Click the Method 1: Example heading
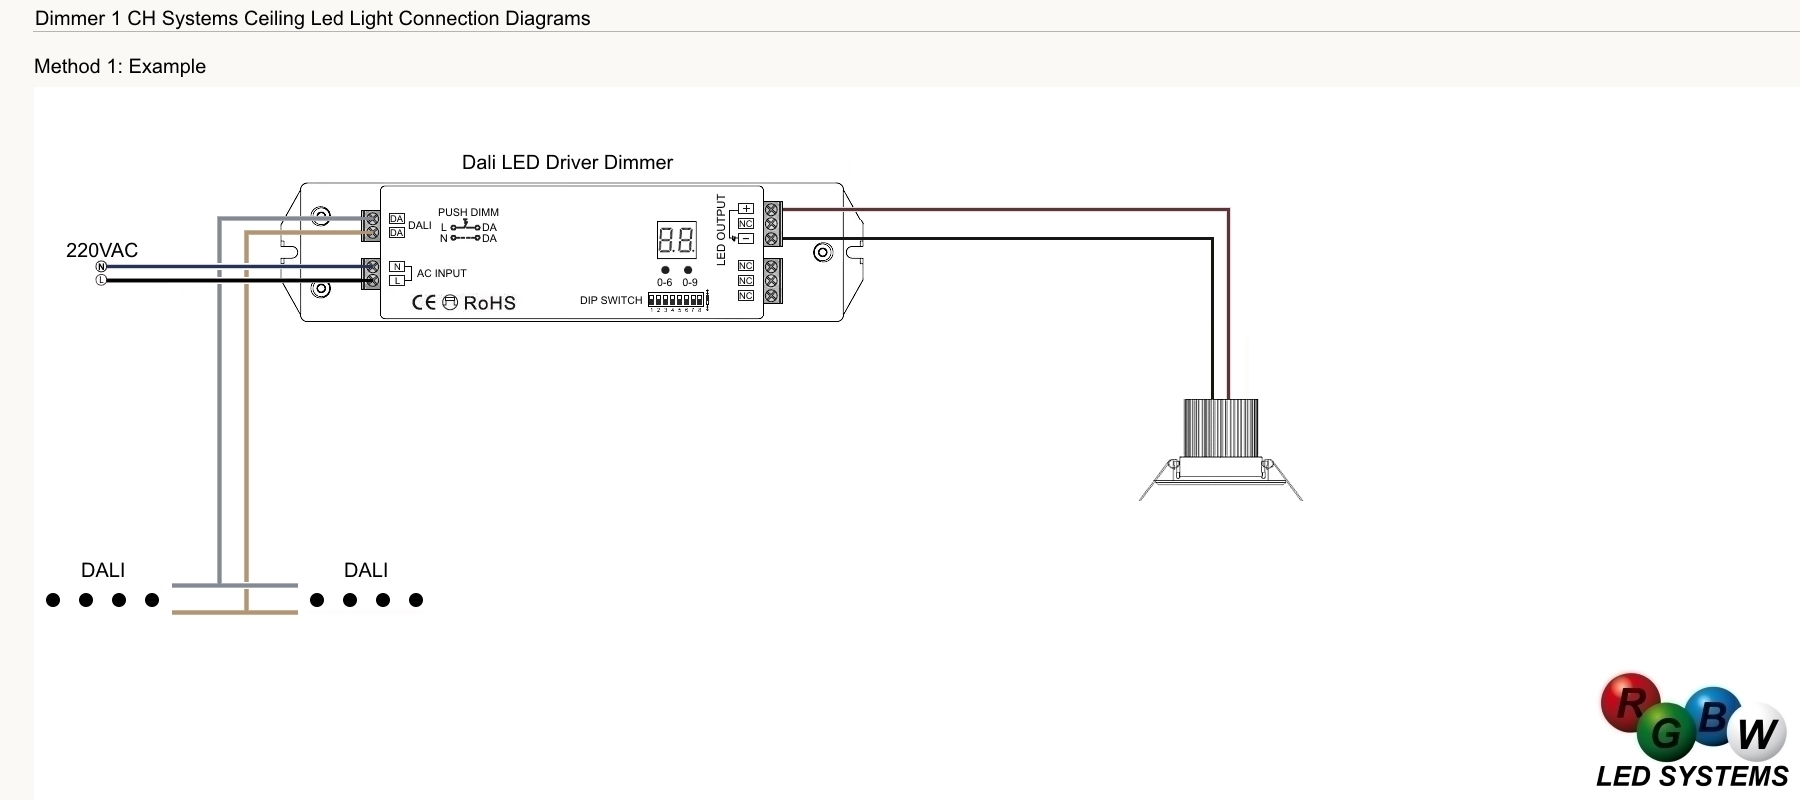Image resolution: width=1800 pixels, height=800 pixels. [x=120, y=66]
